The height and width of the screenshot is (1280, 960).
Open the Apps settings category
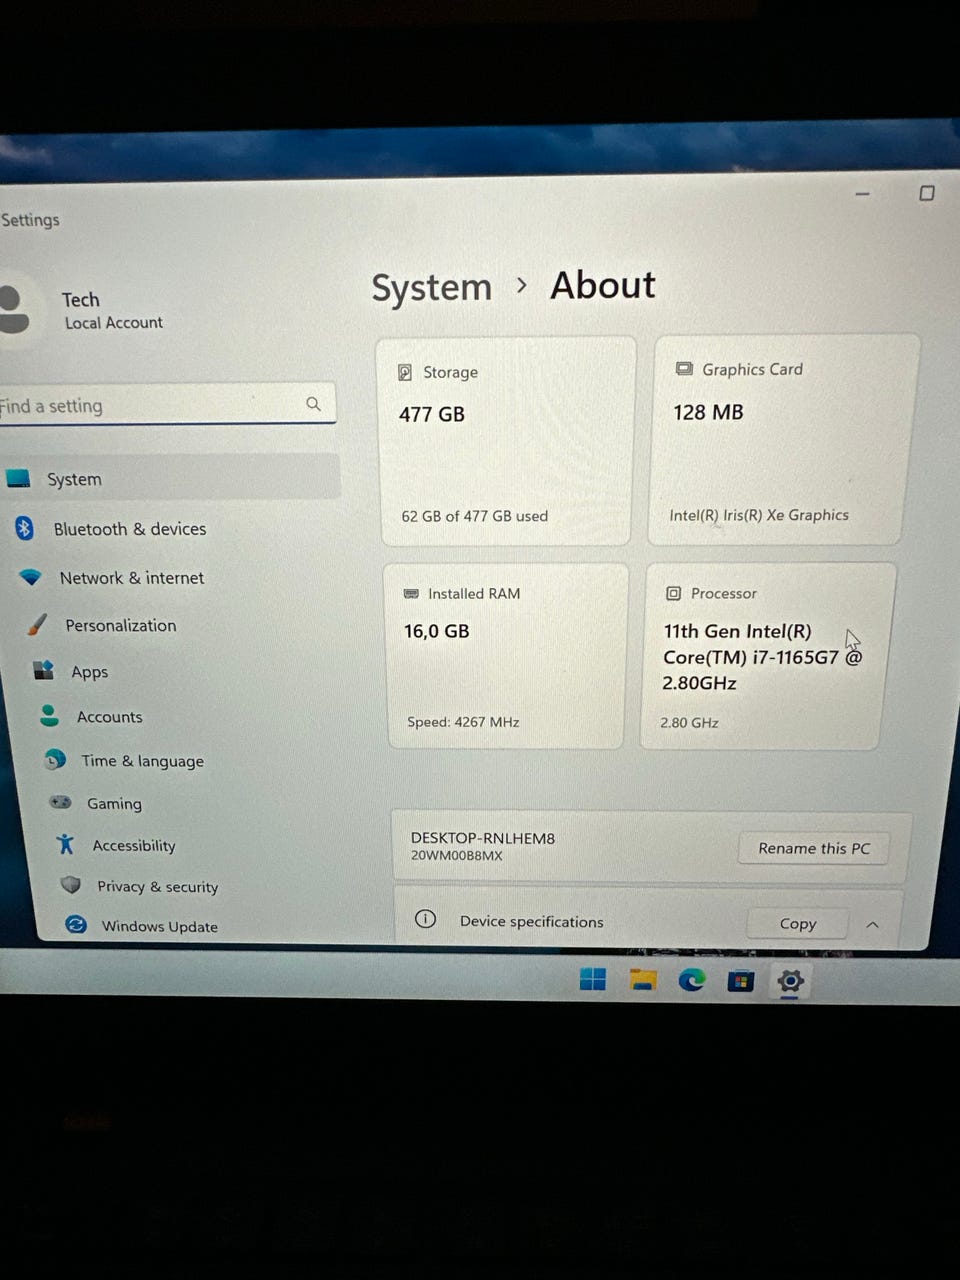tap(89, 672)
